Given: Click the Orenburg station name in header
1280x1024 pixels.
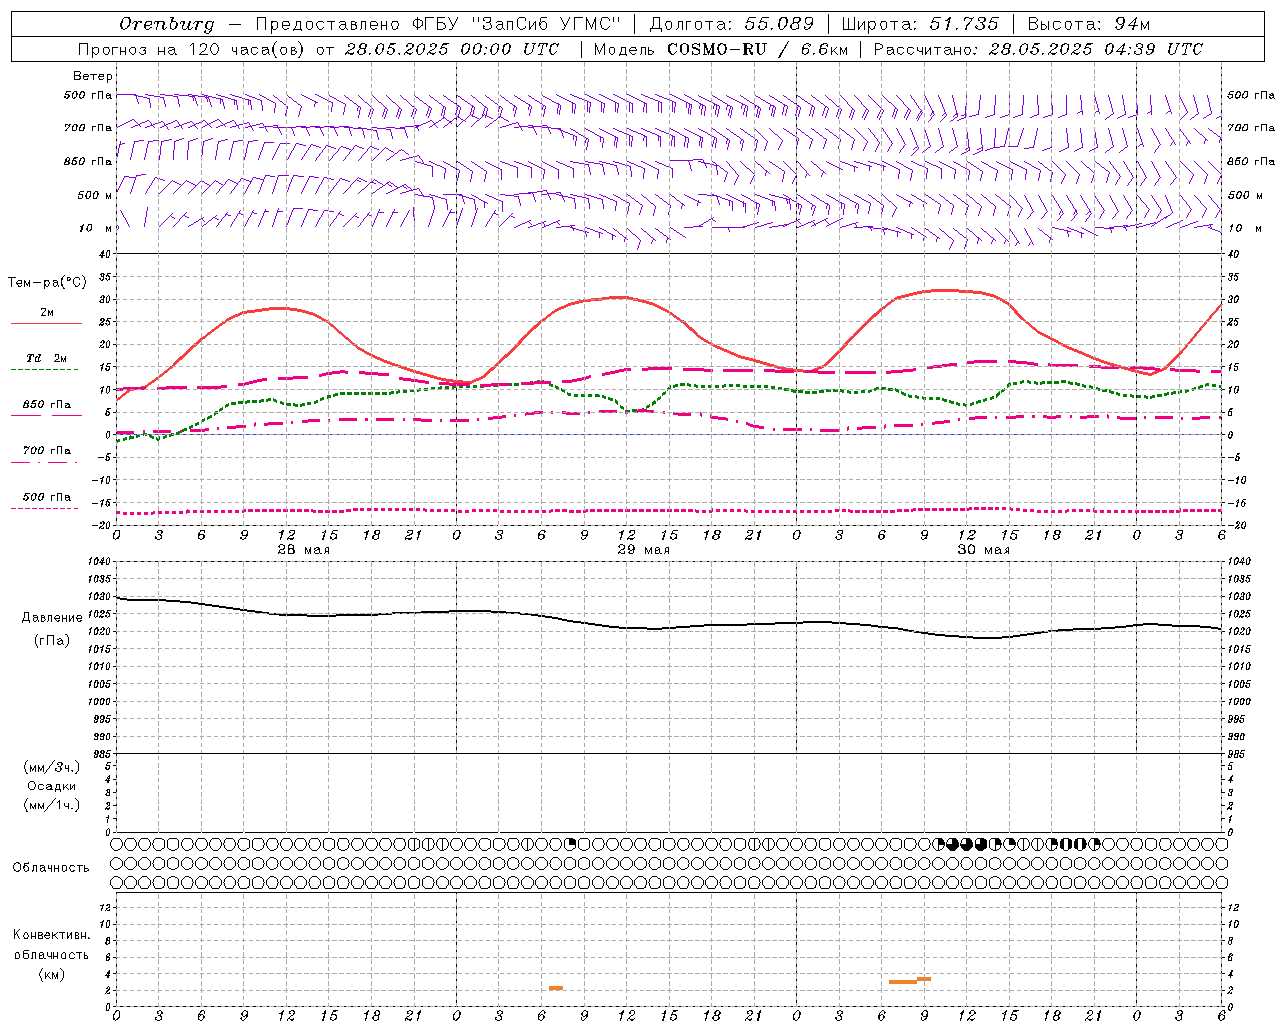Looking at the screenshot, I should 166,24.
